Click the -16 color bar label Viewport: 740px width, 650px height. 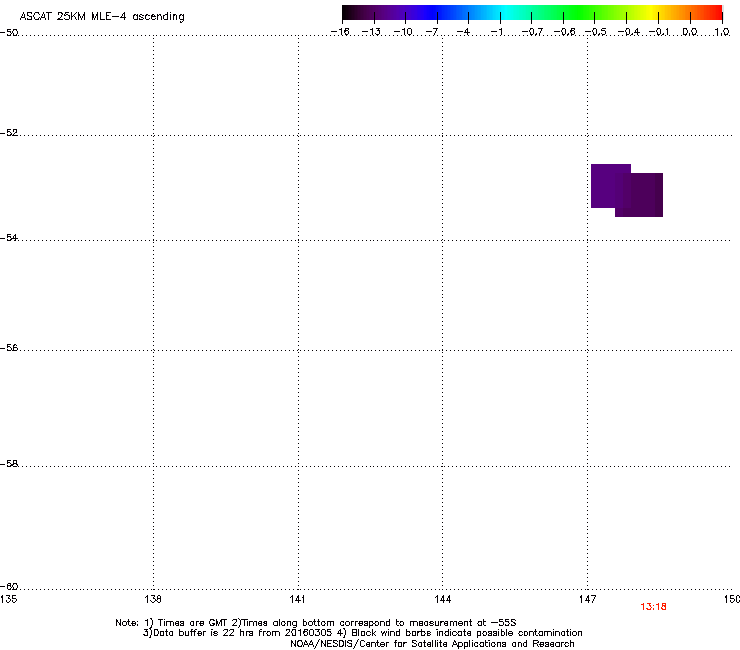pyautogui.click(x=340, y=32)
